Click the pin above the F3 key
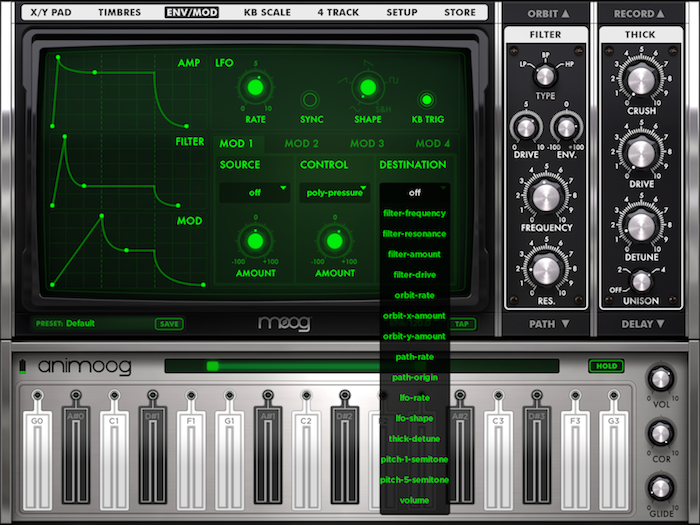Viewport: 700px width, 525px height. (575, 396)
